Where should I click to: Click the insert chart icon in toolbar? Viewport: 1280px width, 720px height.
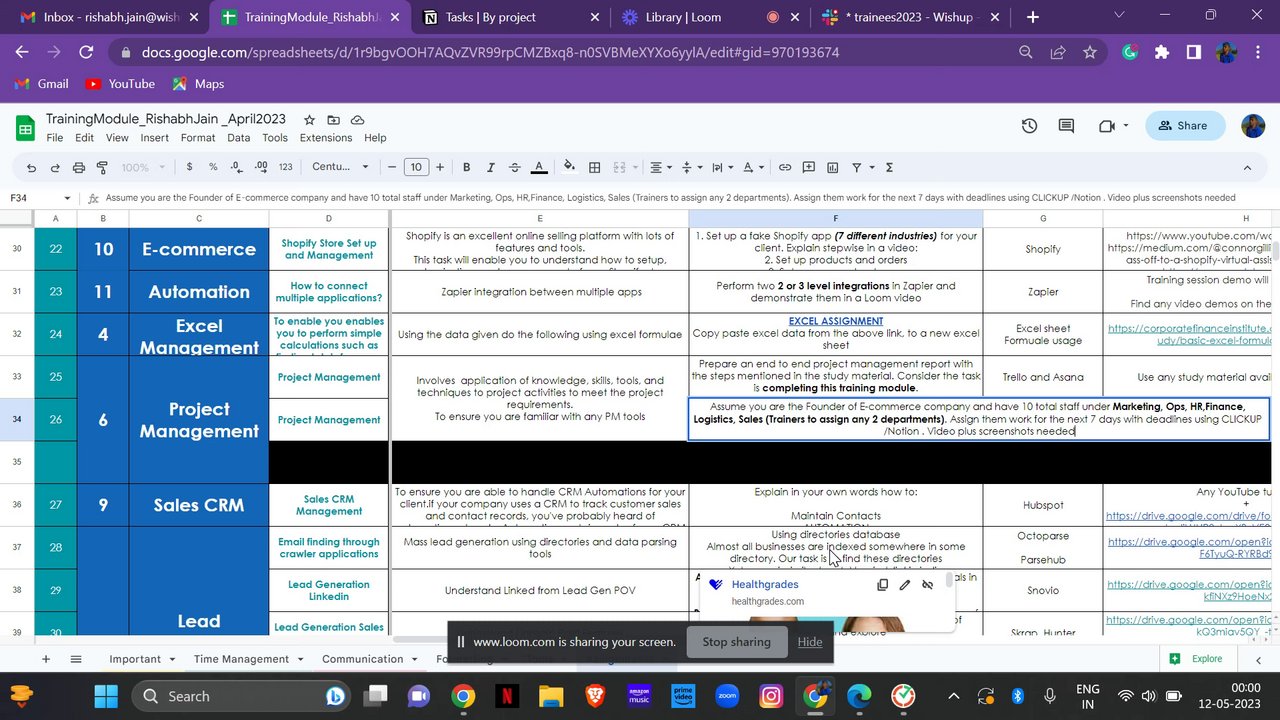(832, 167)
